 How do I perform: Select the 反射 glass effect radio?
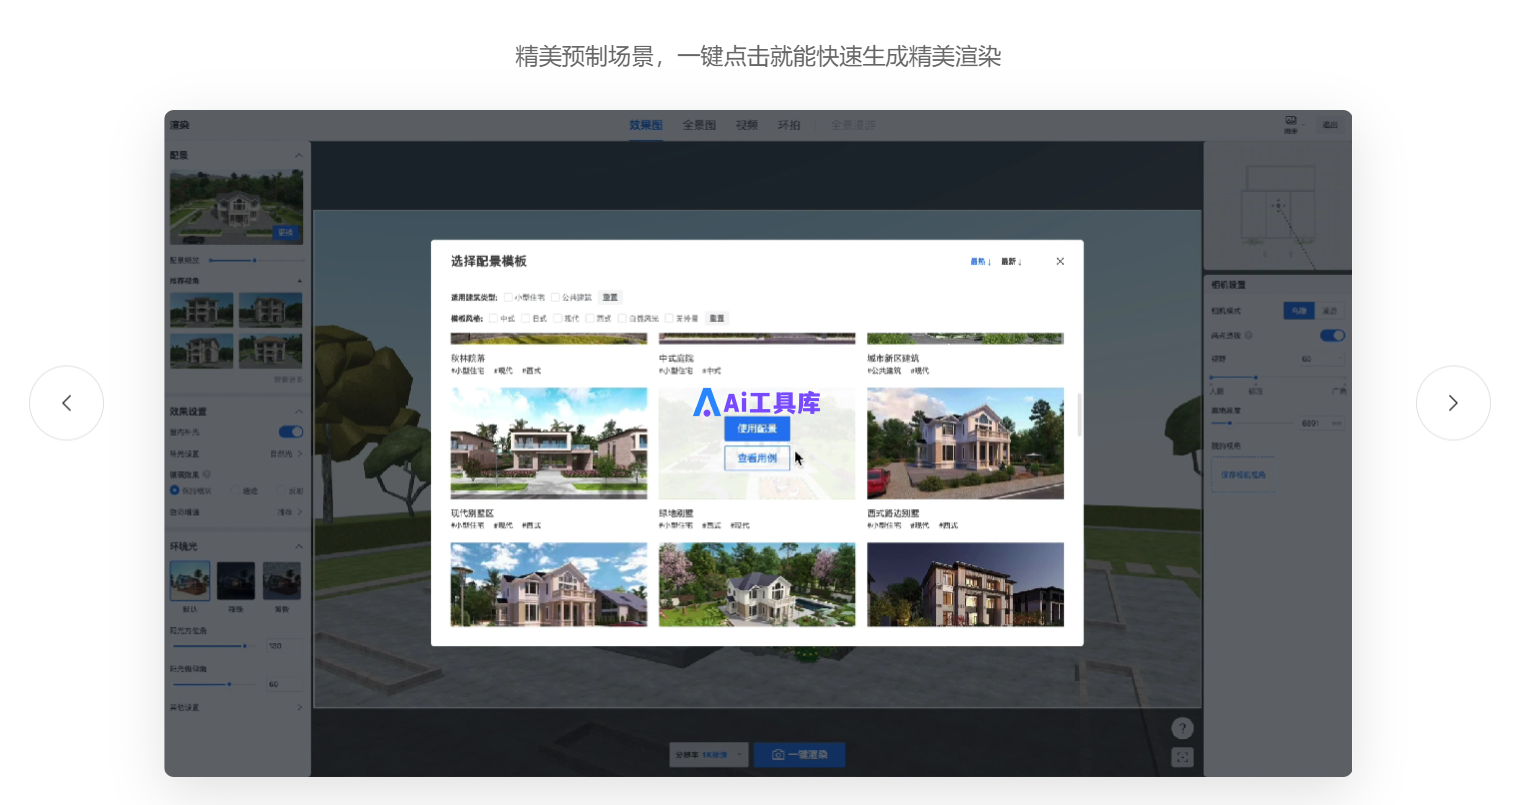point(281,491)
